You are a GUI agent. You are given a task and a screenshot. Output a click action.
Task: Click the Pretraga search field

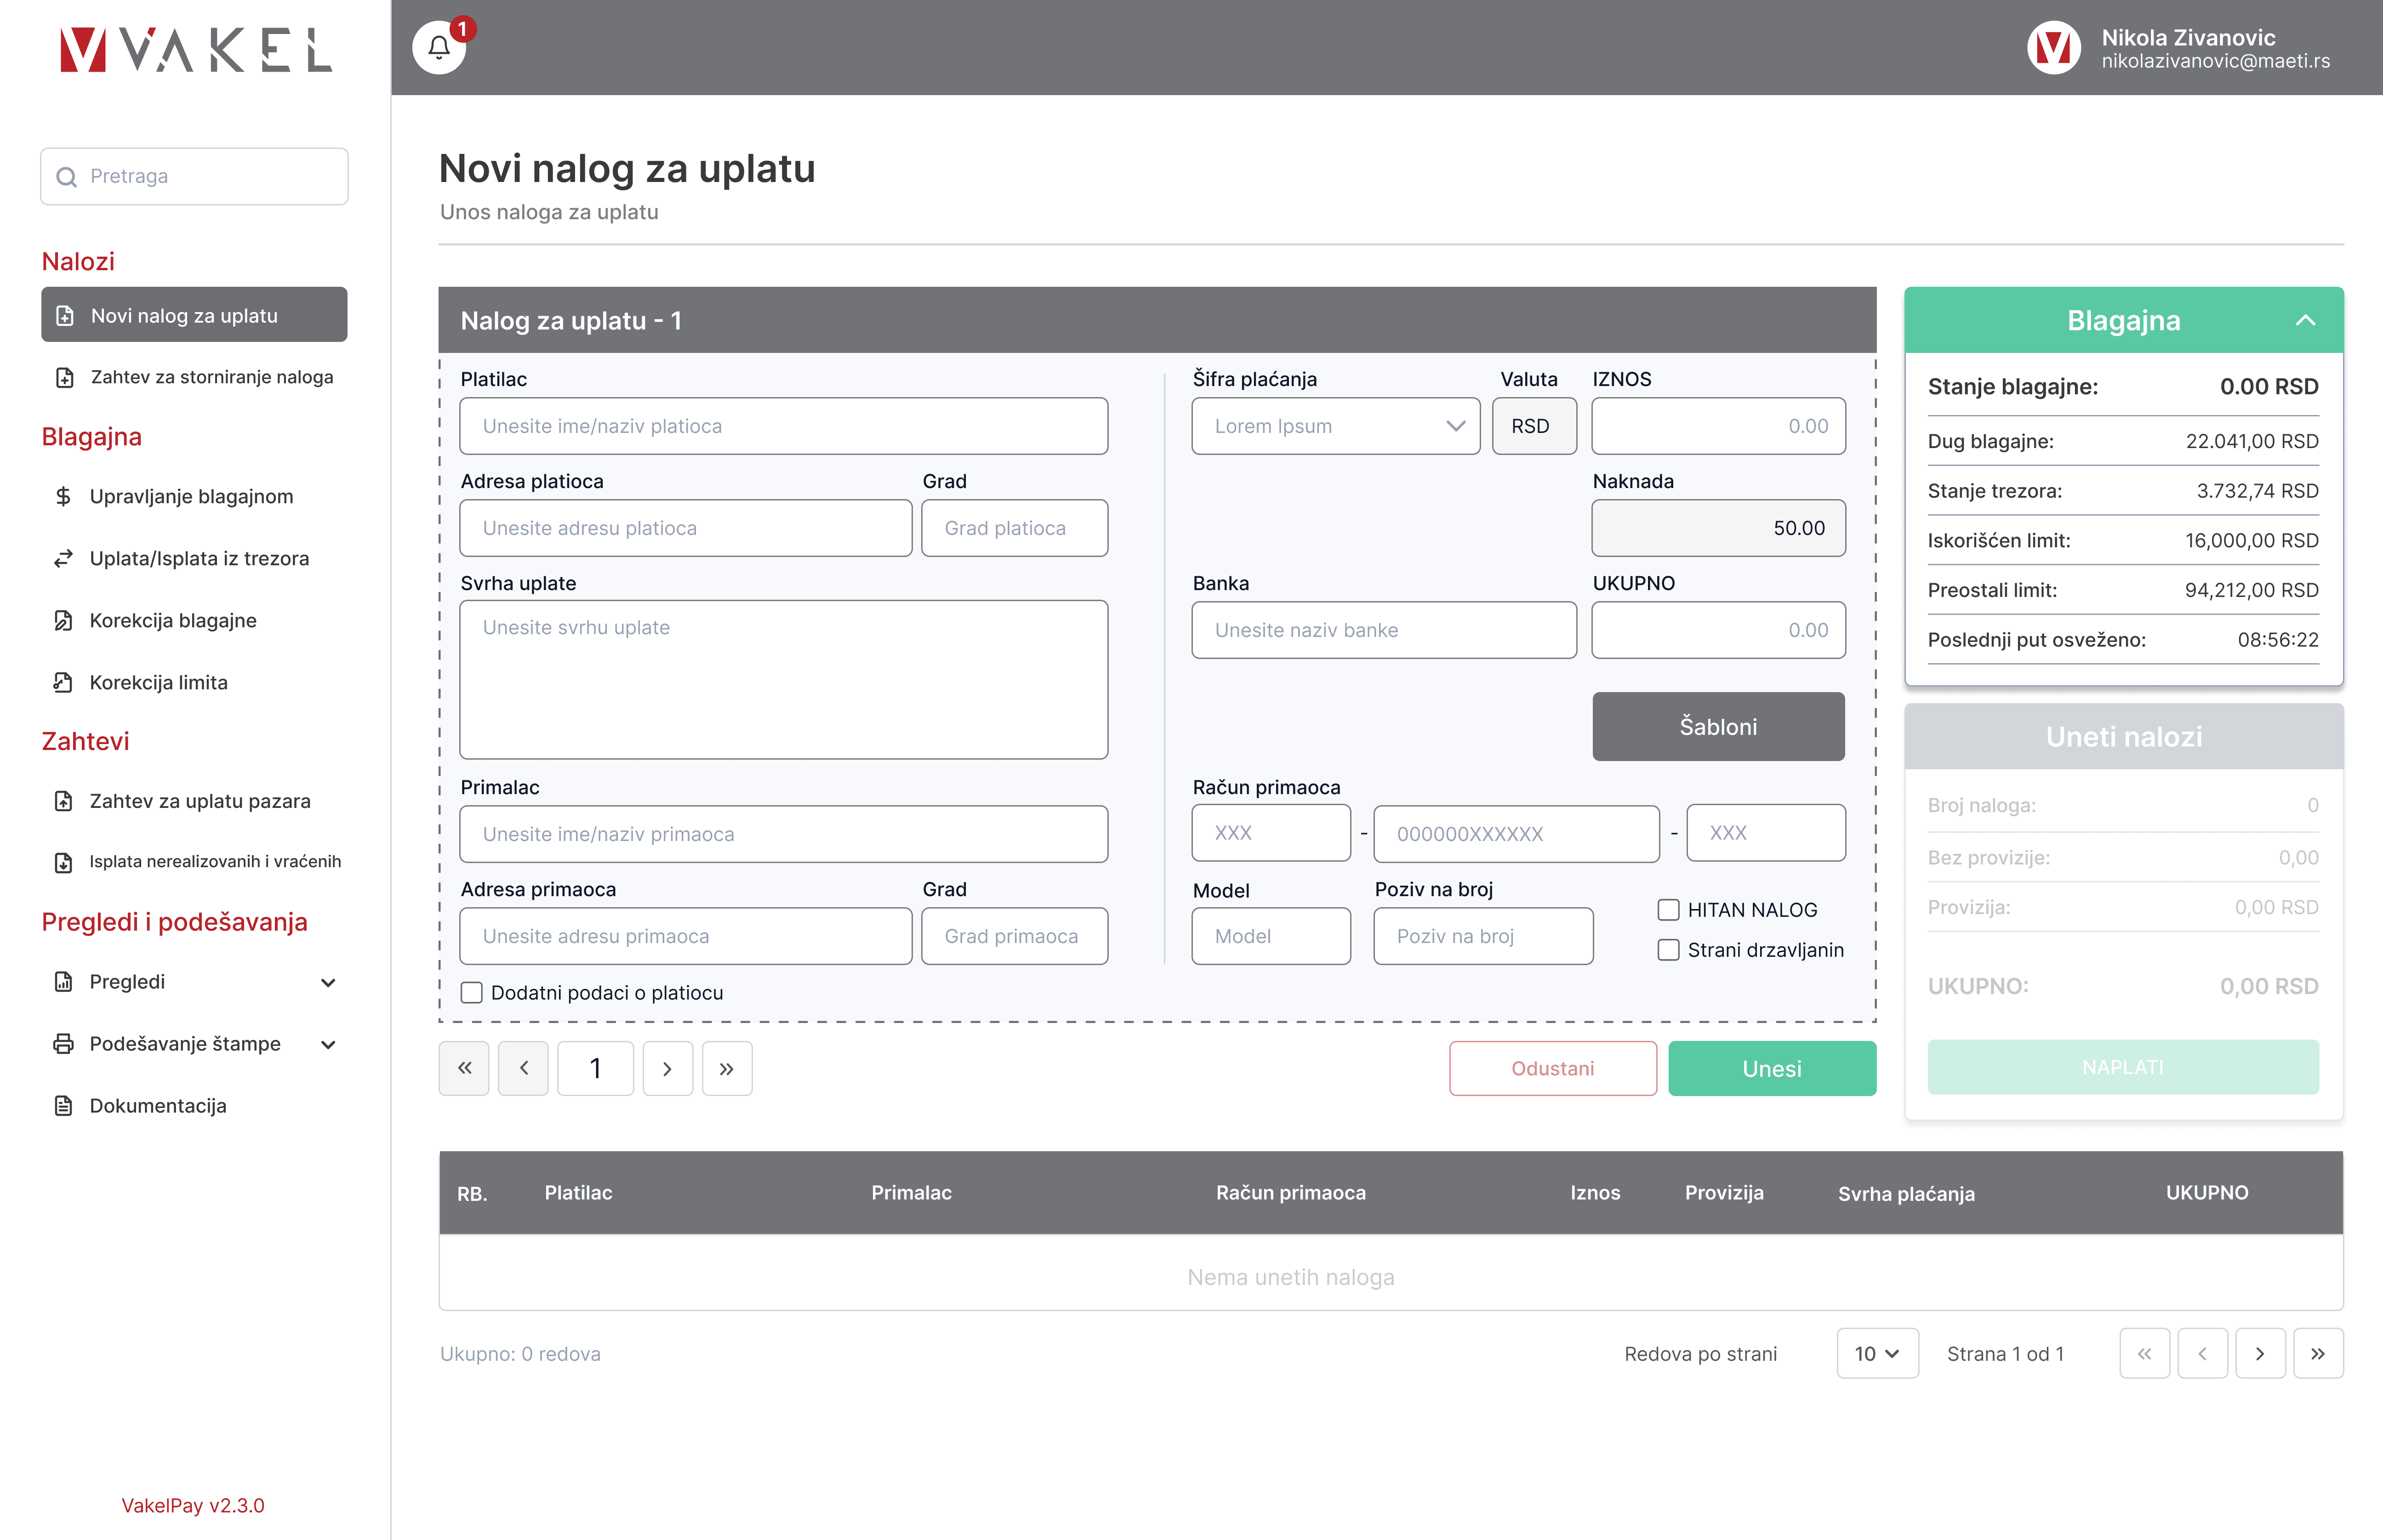[x=194, y=177]
